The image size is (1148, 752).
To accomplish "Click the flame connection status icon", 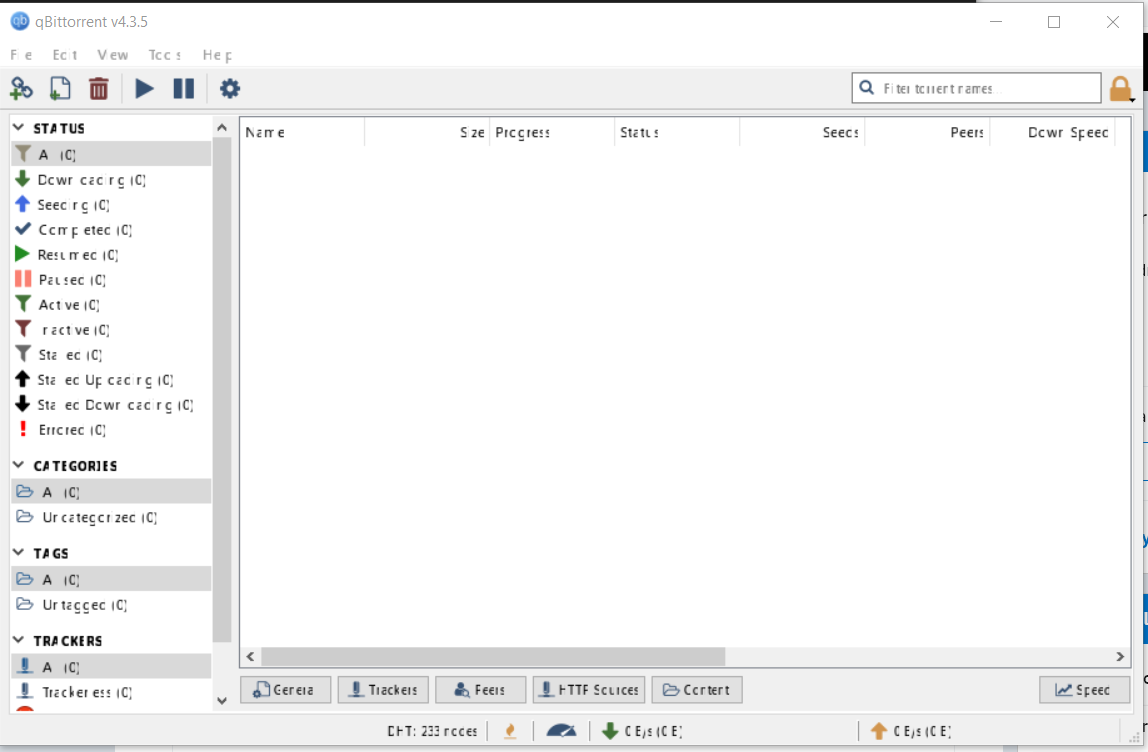I will pos(510,731).
